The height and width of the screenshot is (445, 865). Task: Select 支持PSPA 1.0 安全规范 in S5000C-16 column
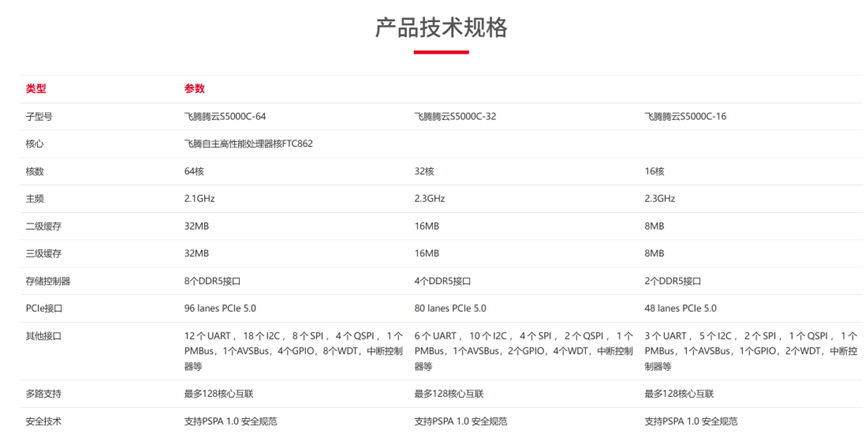tap(691, 421)
